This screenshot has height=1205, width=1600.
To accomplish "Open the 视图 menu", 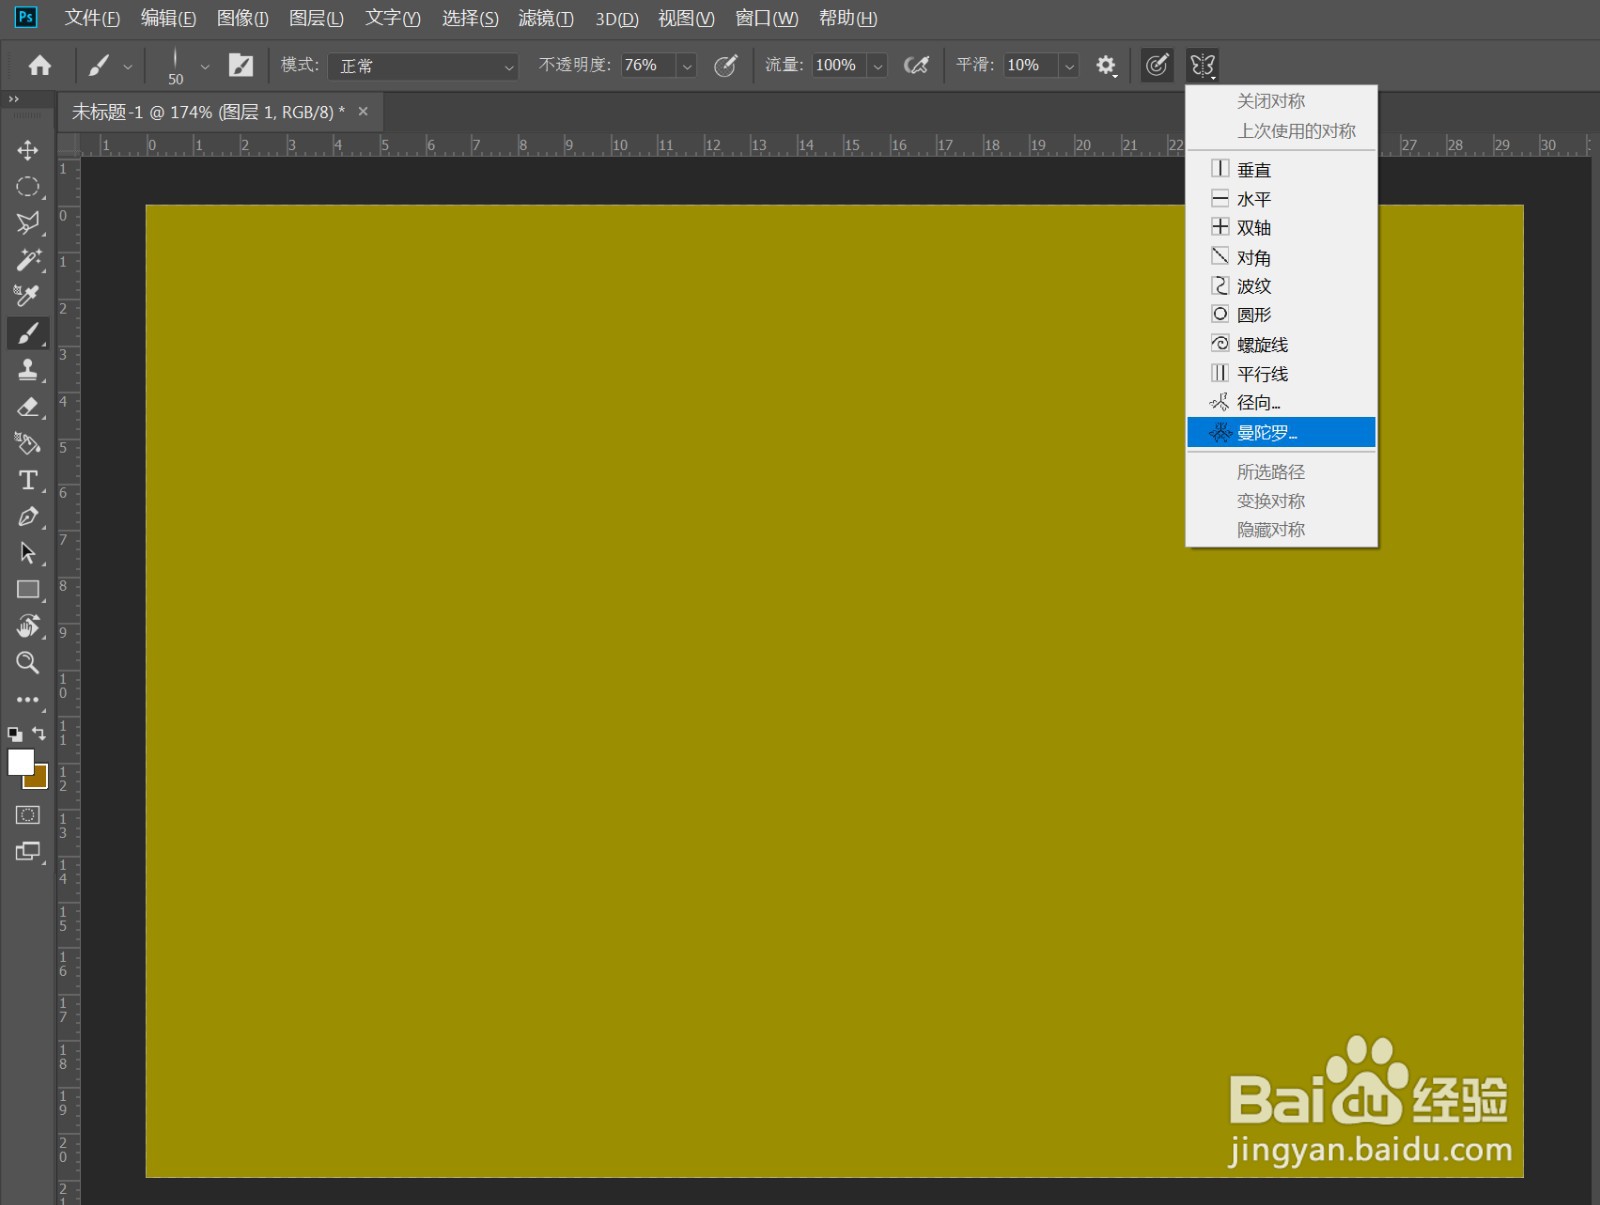I will [x=686, y=18].
